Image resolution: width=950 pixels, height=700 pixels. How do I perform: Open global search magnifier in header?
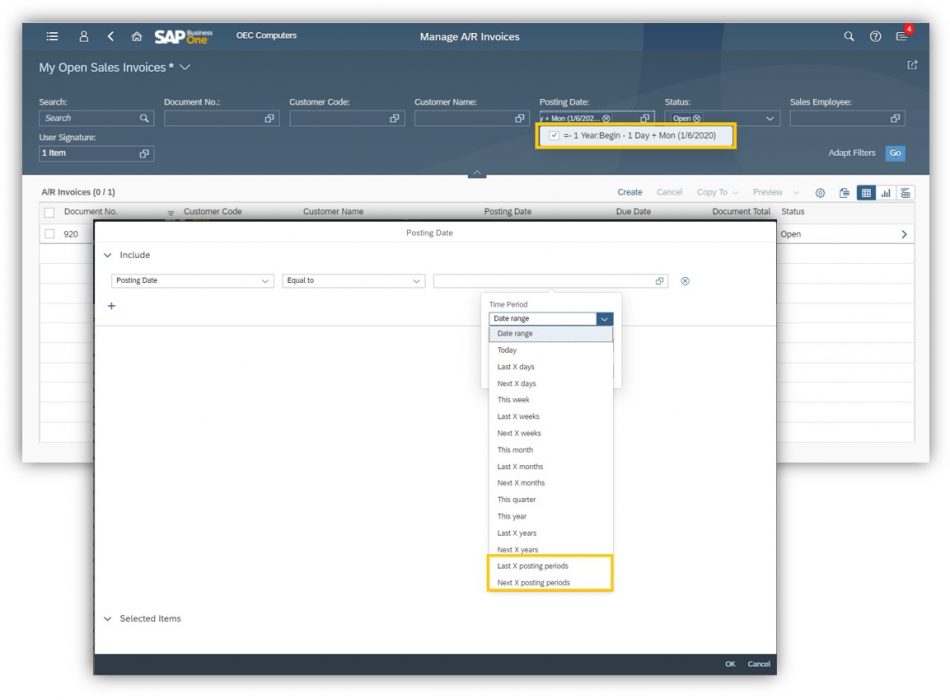848,36
